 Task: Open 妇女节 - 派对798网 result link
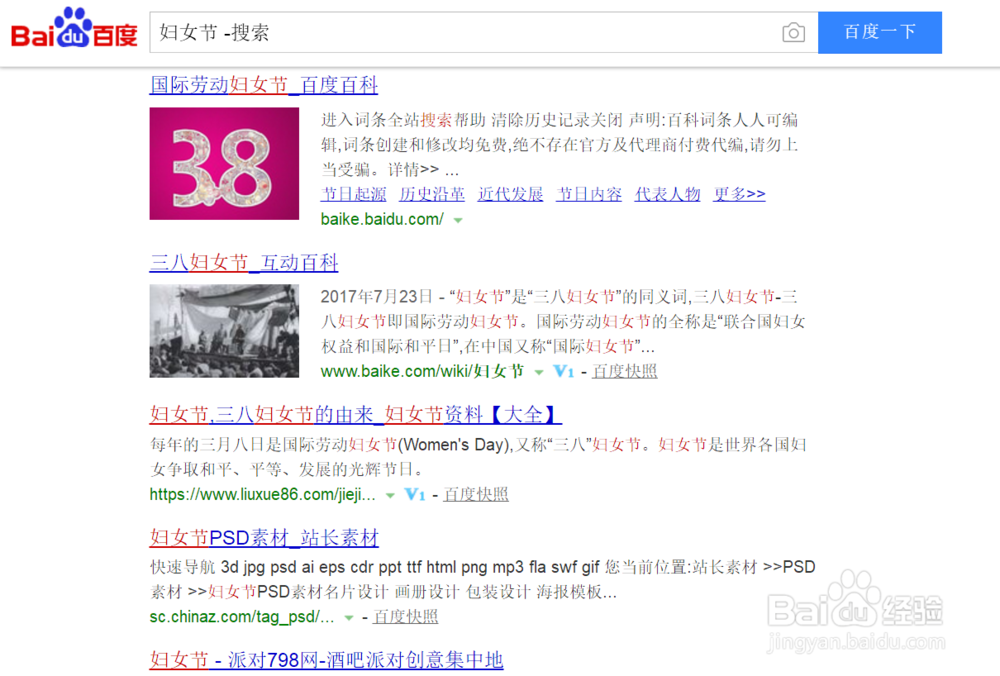coord(327,659)
